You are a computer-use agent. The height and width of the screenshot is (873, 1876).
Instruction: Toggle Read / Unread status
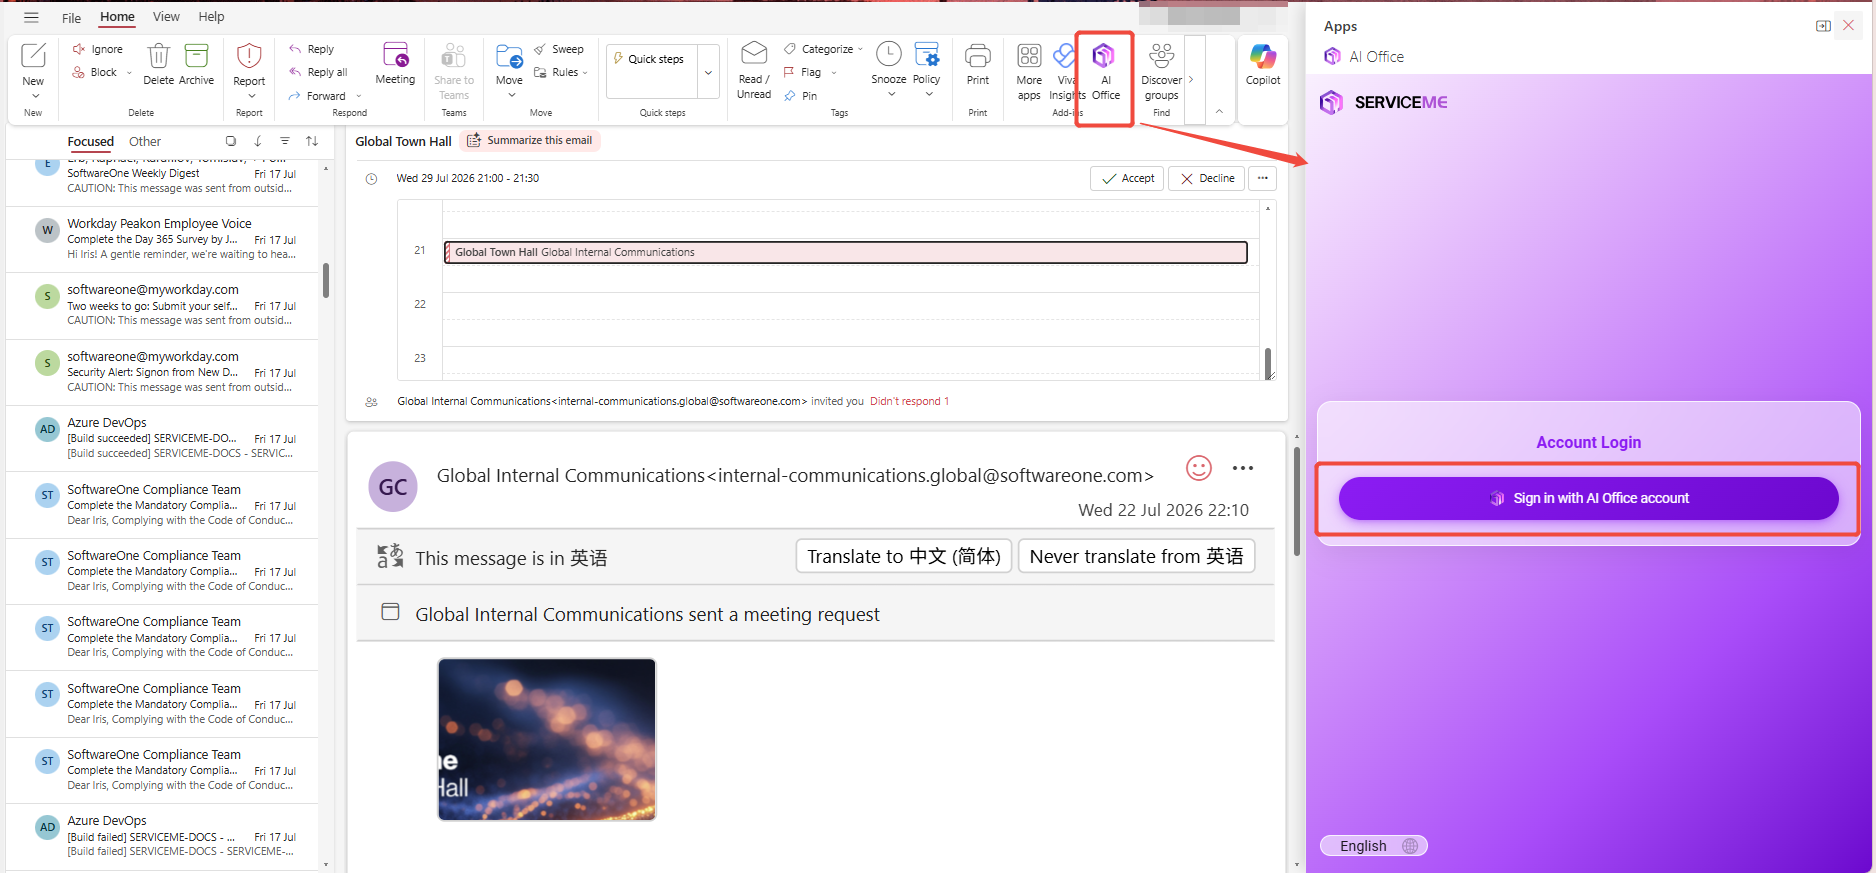tap(754, 70)
